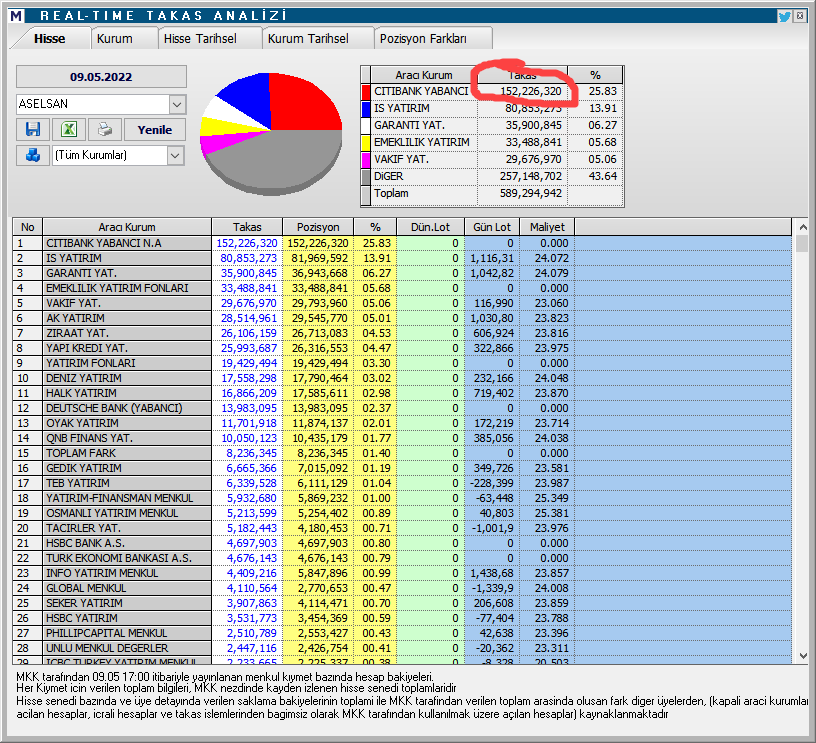Select the TOPLAM FARK row
Screen dimensions: 816x743
click(x=402, y=453)
